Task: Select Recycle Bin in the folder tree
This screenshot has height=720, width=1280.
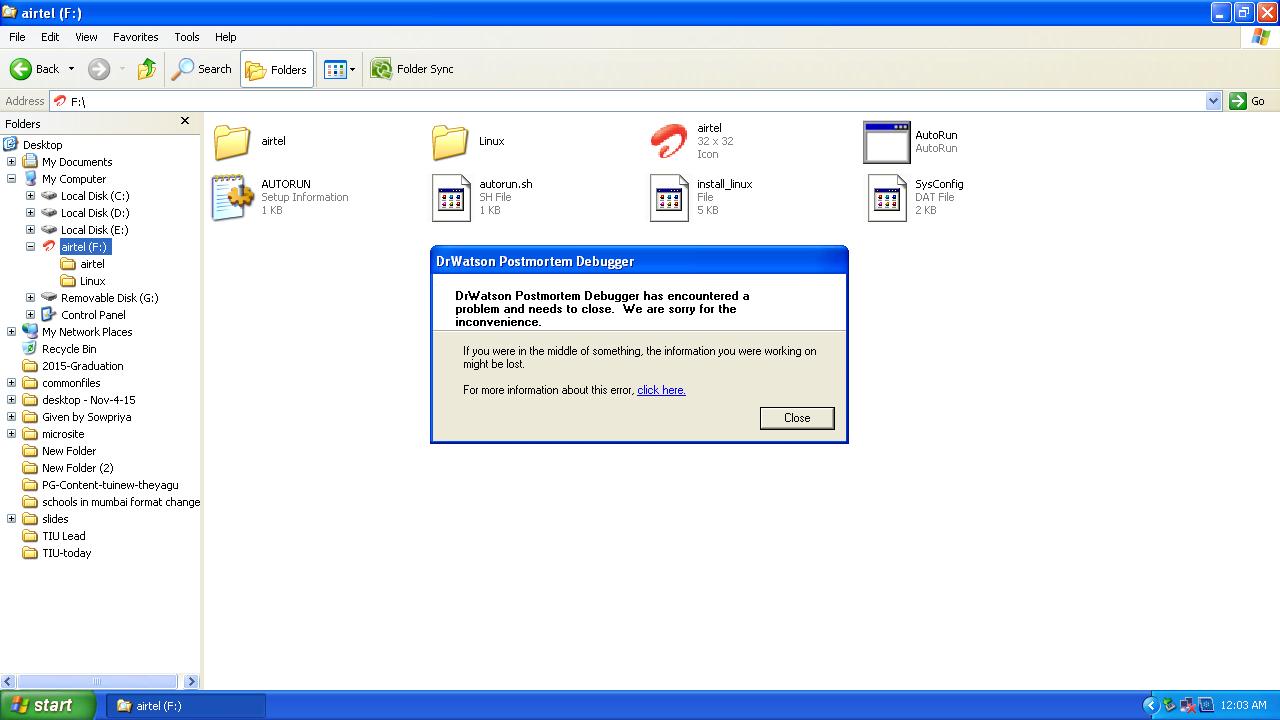Action: (69, 349)
